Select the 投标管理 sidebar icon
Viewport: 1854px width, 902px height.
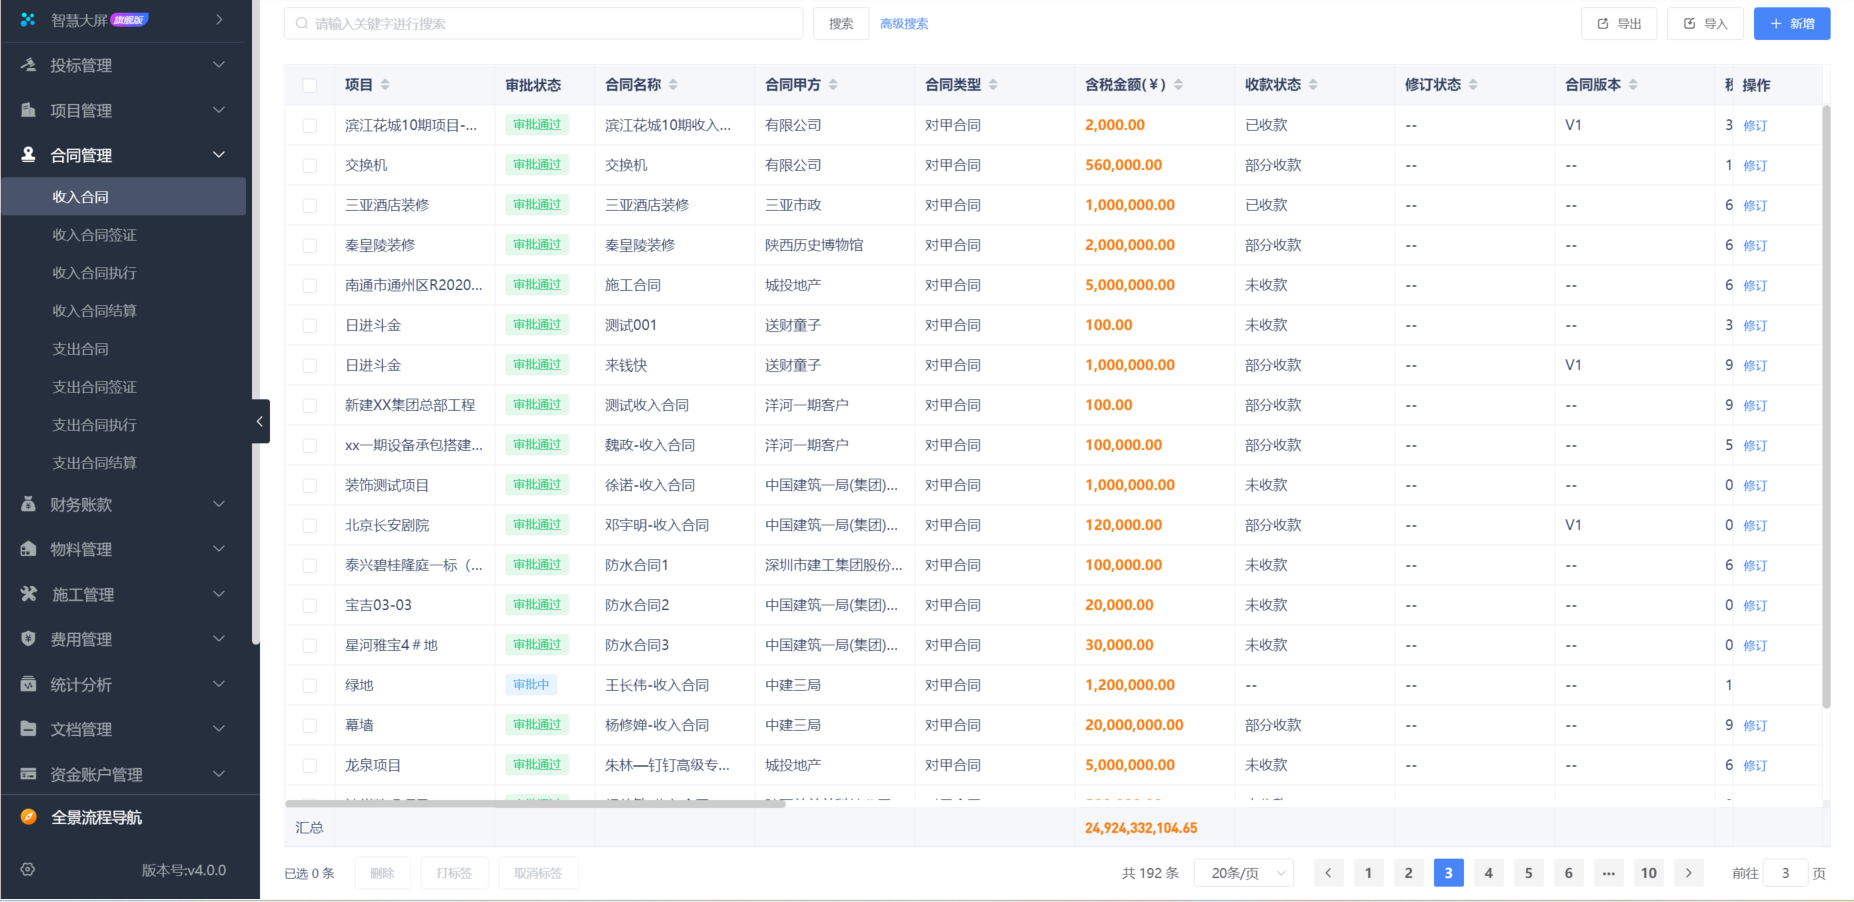pyautogui.click(x=27, y=65)
